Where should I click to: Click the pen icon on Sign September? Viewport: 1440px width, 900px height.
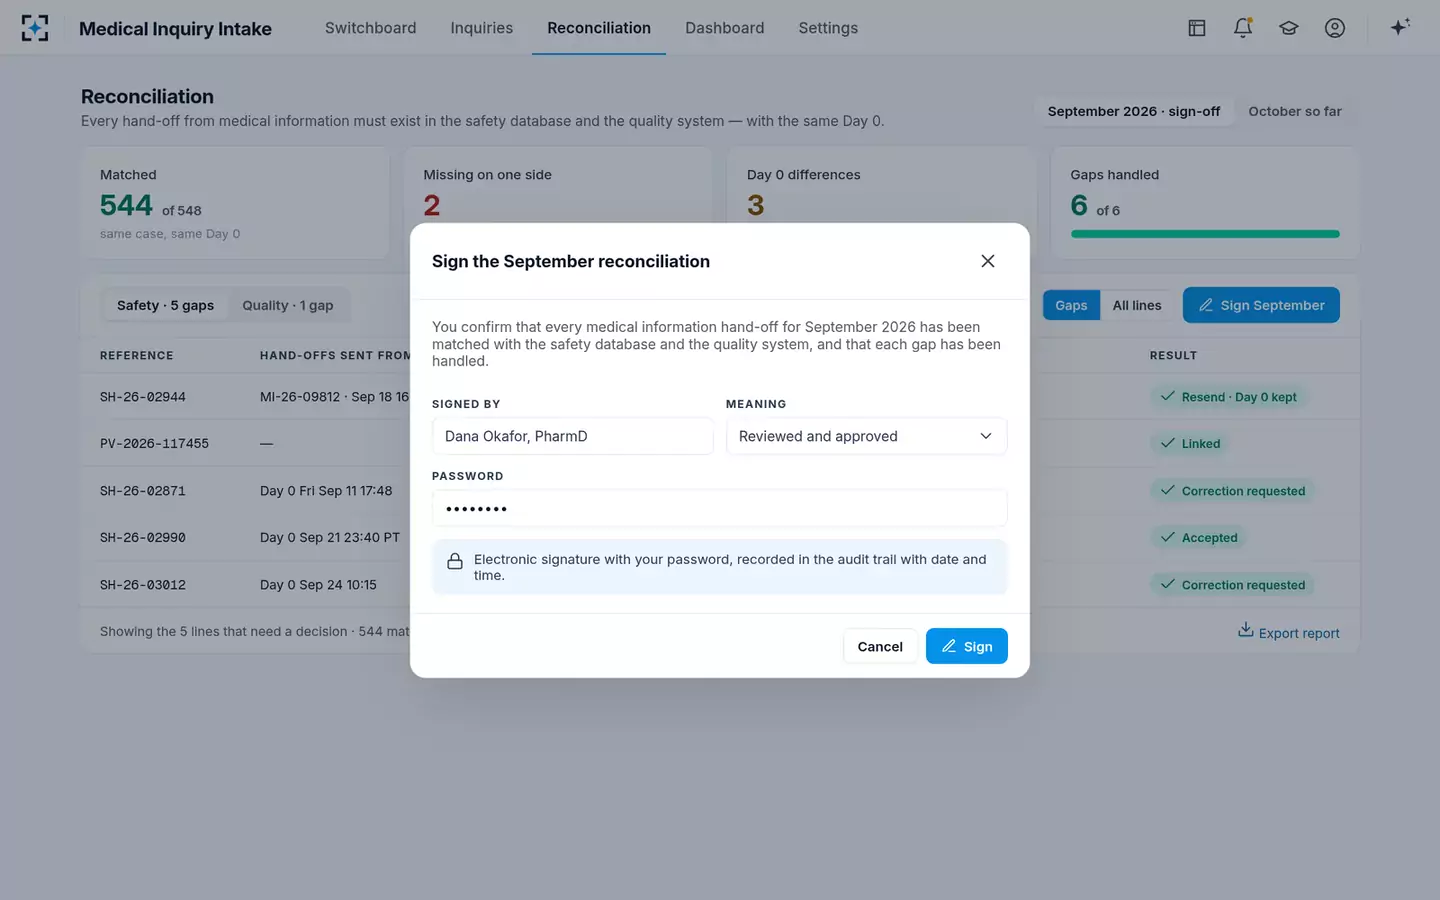(1206, 305)
